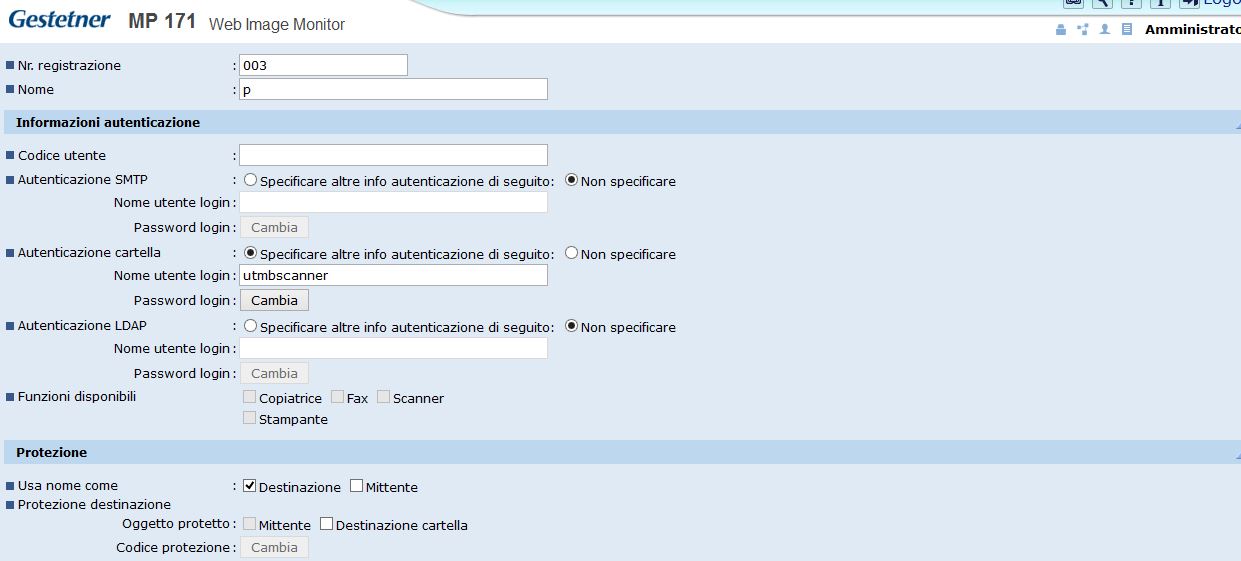
Task: Click the document list icon before Amministratore
Action: pos(1127,29)
